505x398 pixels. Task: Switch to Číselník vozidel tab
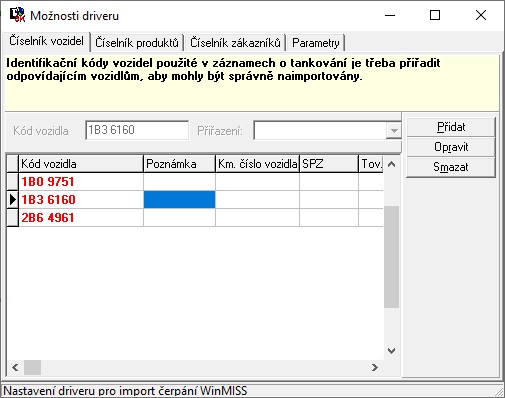(x=46, y=41)
